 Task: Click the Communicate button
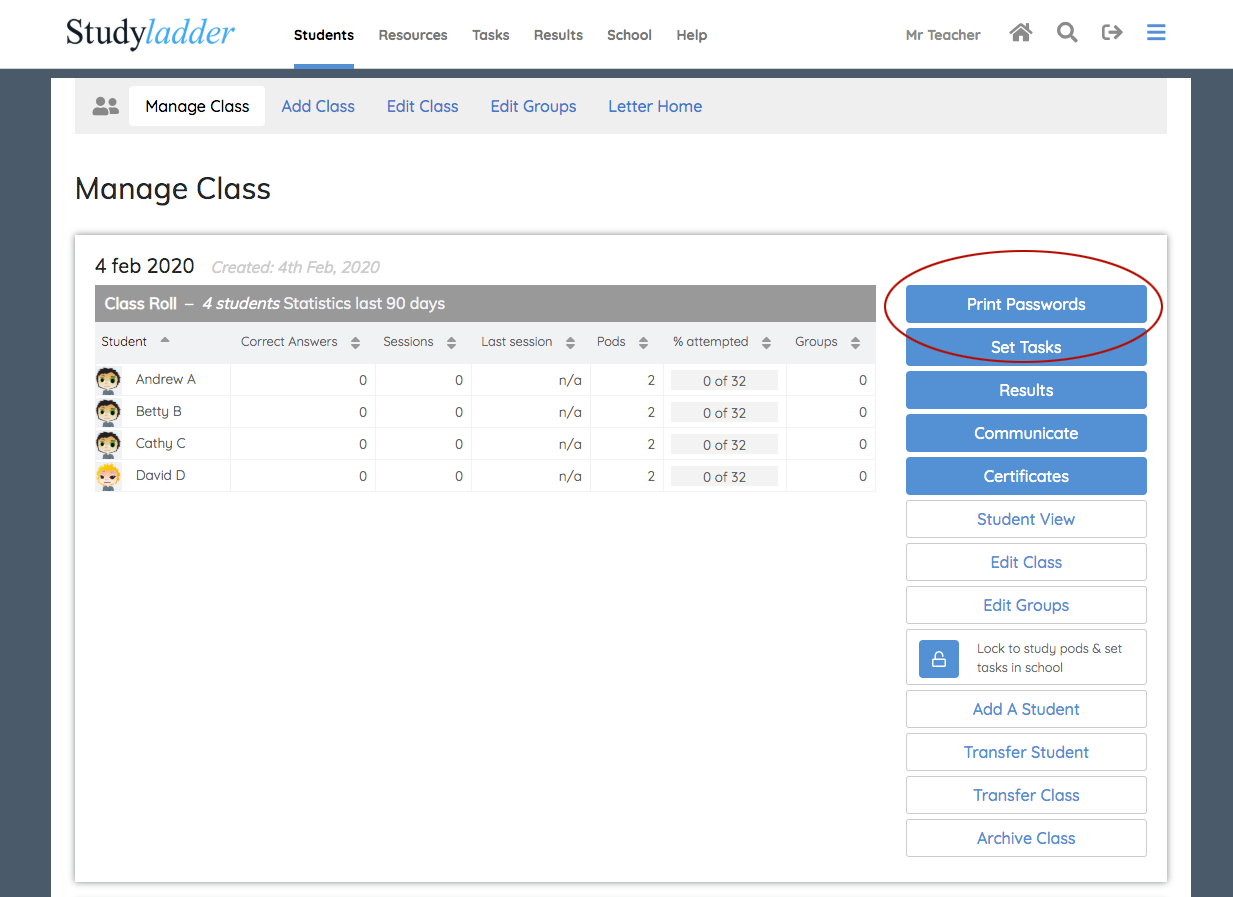click(x=1026, y=433)
